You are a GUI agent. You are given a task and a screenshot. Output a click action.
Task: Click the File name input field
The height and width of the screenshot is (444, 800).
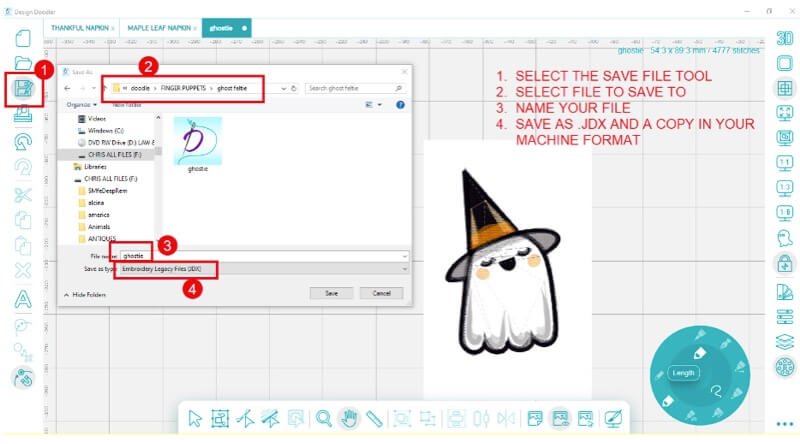tap(264, 256)
